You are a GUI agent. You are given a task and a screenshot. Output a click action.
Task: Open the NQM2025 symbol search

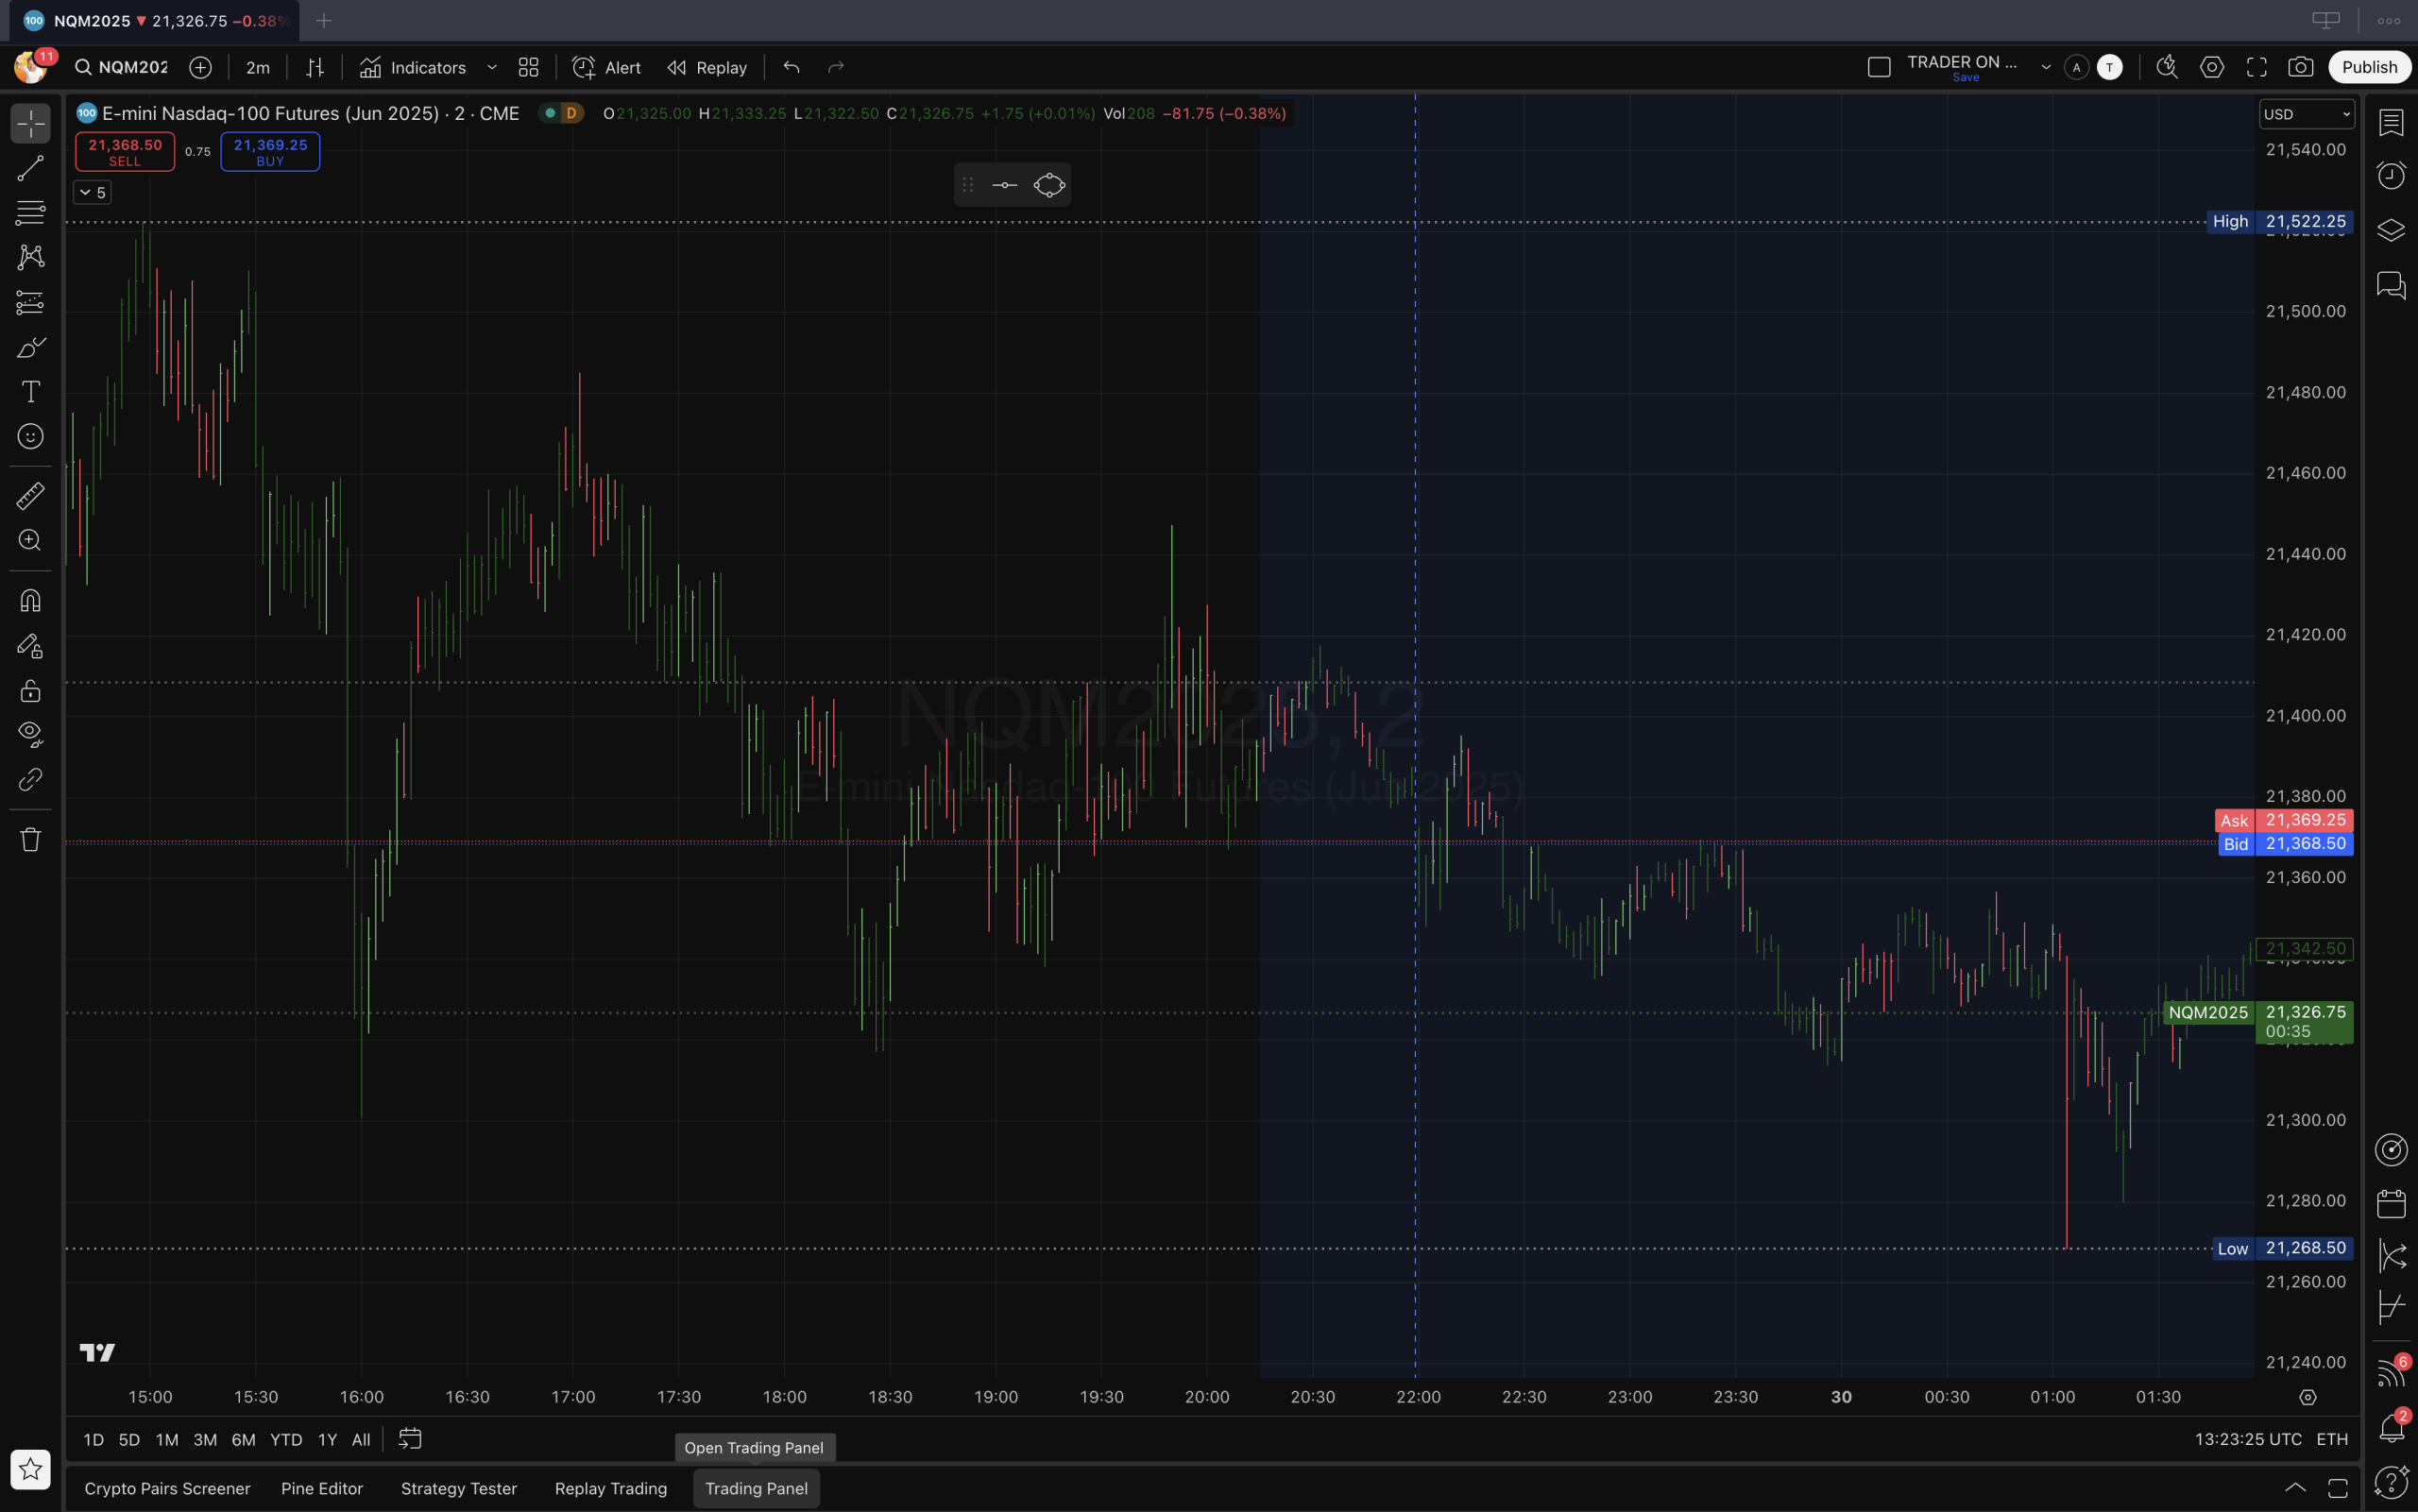(121, 67)
